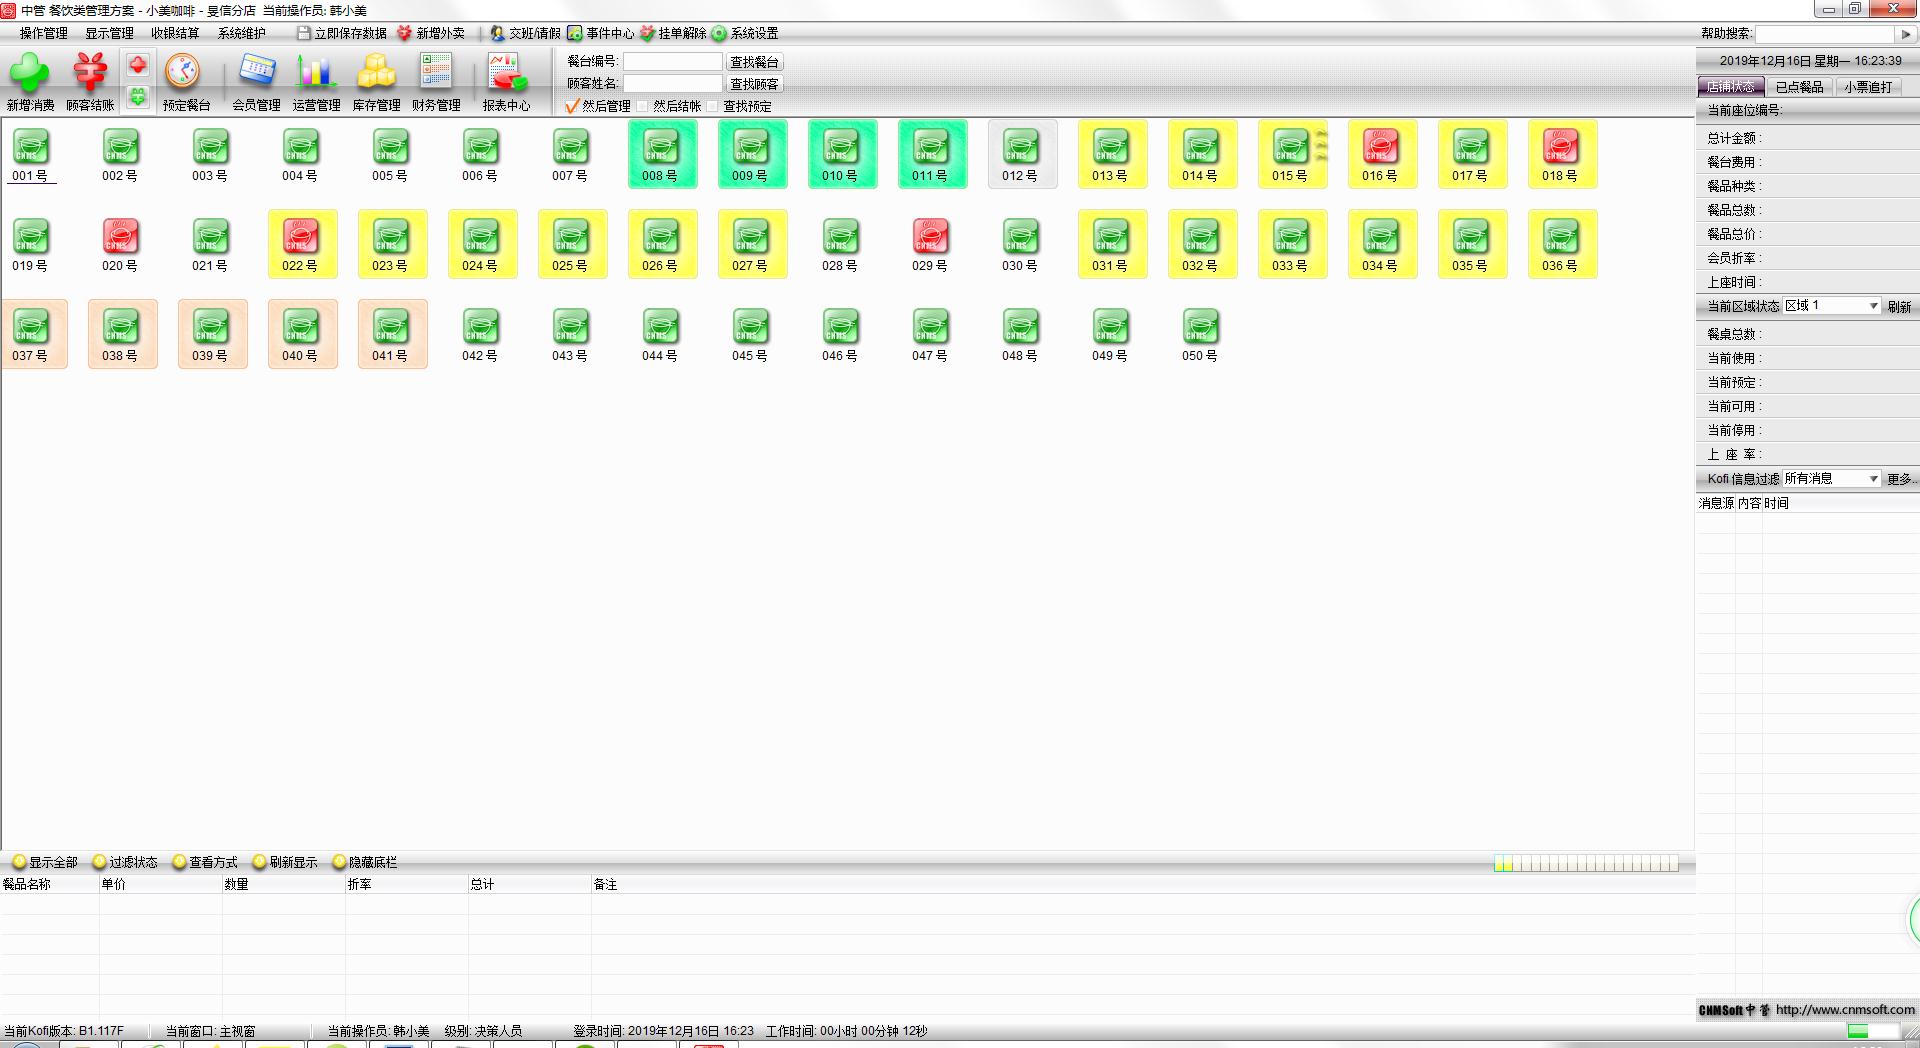The height and width of the screenshot is (1048, 1920).
Task: Select red table icon 016号
Action: coord(1382,154)
